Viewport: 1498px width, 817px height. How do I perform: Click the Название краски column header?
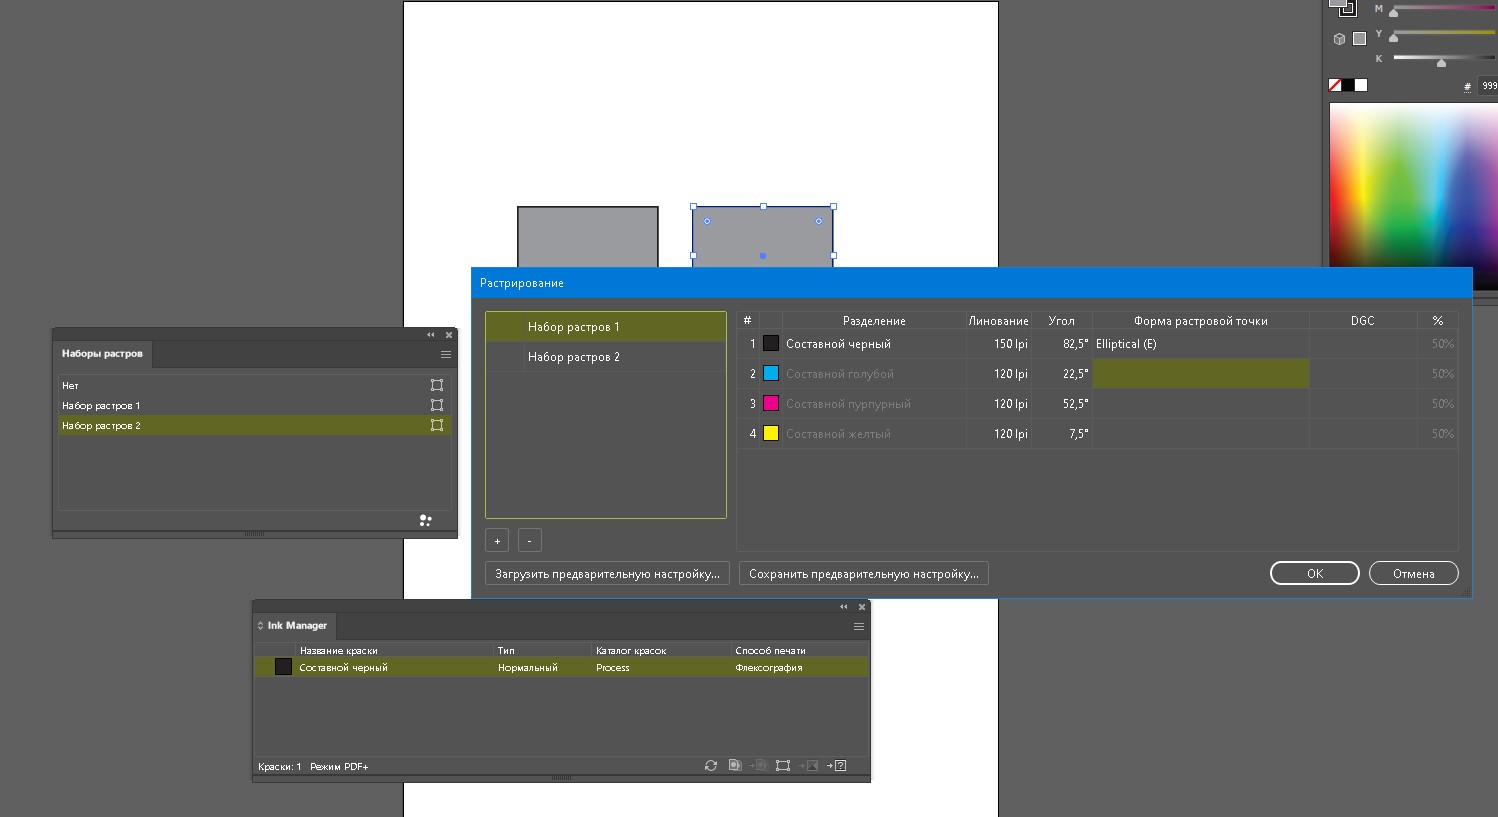[x=339, y=651]
